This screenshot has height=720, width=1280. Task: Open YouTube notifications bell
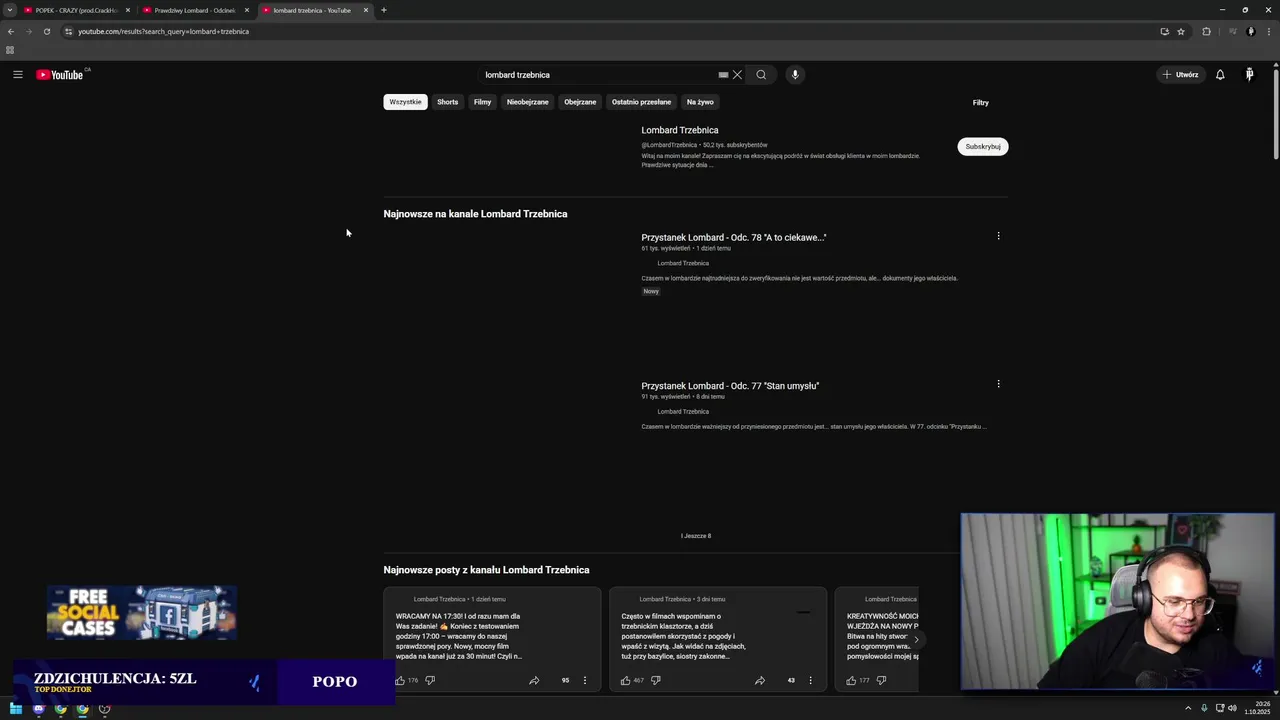tap(1220, 75)
